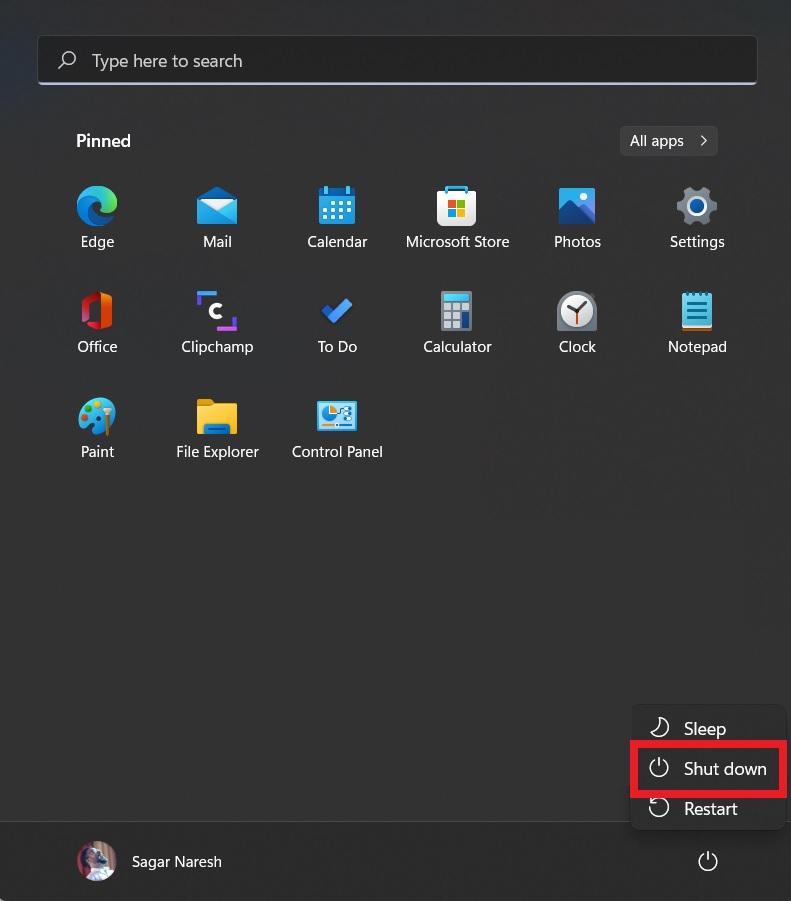Viewport: 791px width, 901px height.
Task: Select Shut down in the power menu
Action: coord(708,768)
